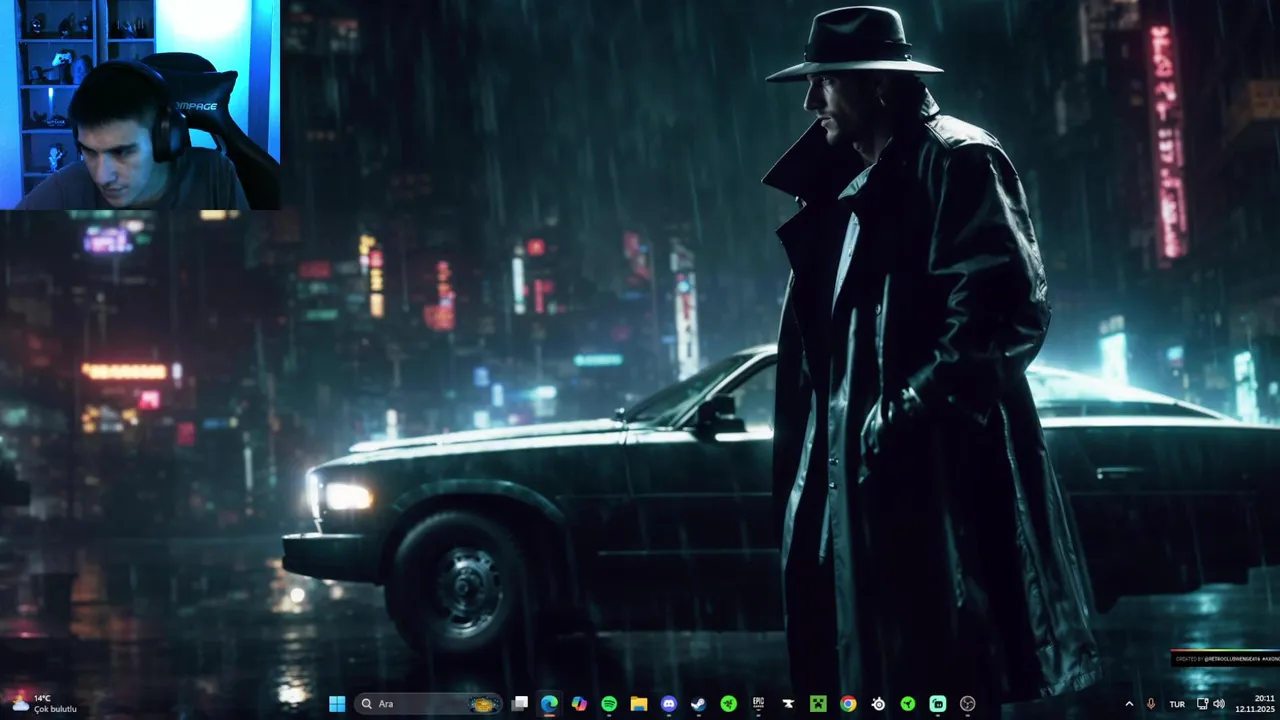Open Razer green icon on taskbar

pyautogui.click(x=729, y=704)
